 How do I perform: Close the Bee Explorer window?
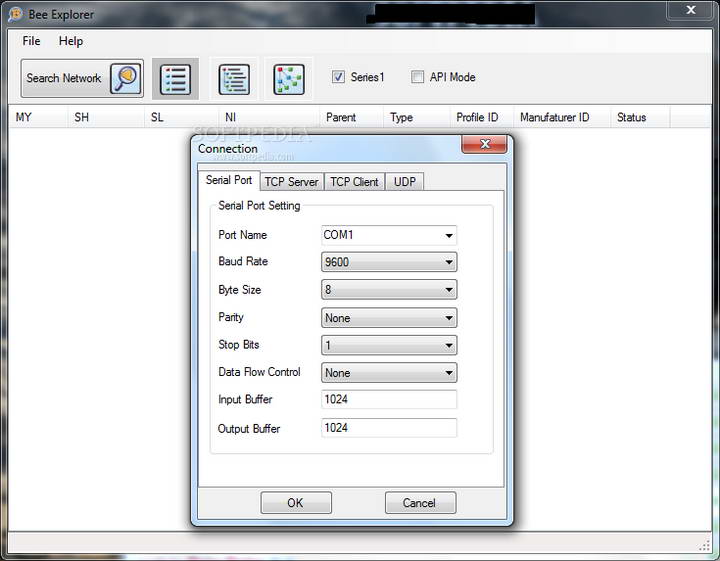(x=691, y=10)
